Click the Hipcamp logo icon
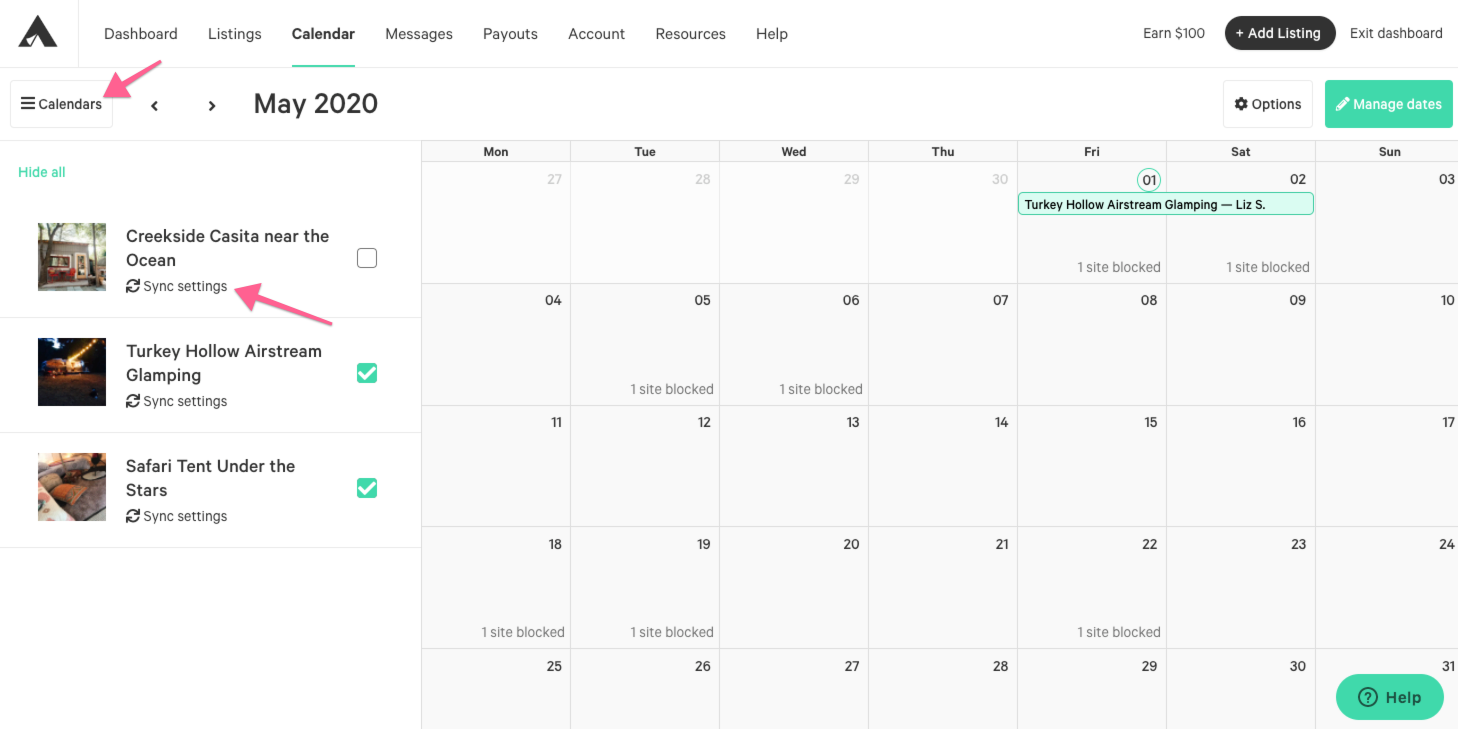The height and width of the screenshot is (729, 1458). (x=38, y=32)
